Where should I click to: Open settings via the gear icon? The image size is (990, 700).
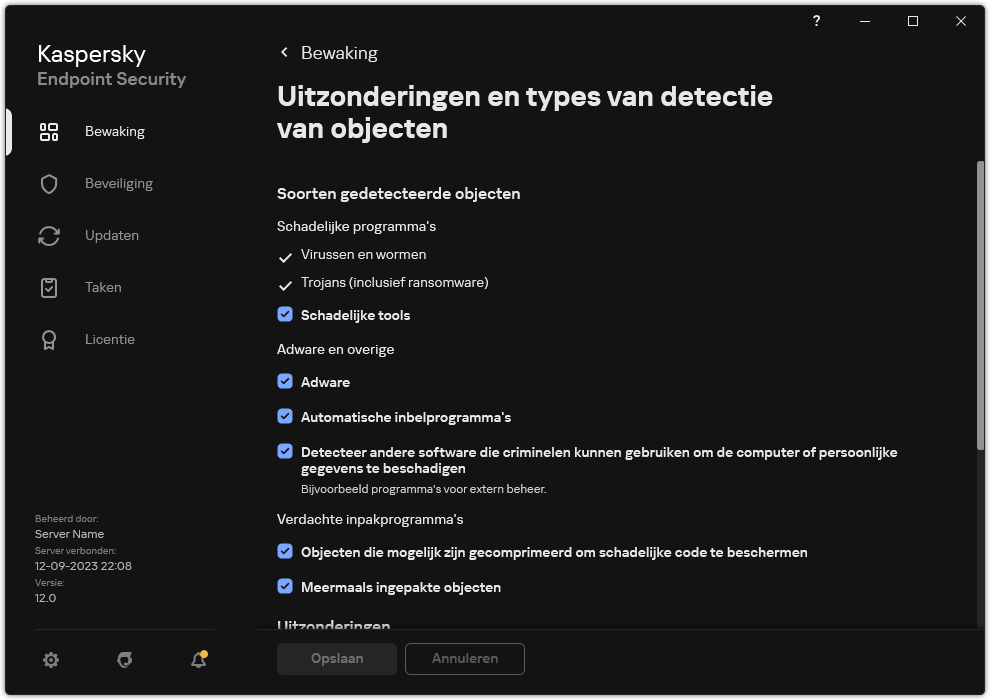[x=51, y=660]
